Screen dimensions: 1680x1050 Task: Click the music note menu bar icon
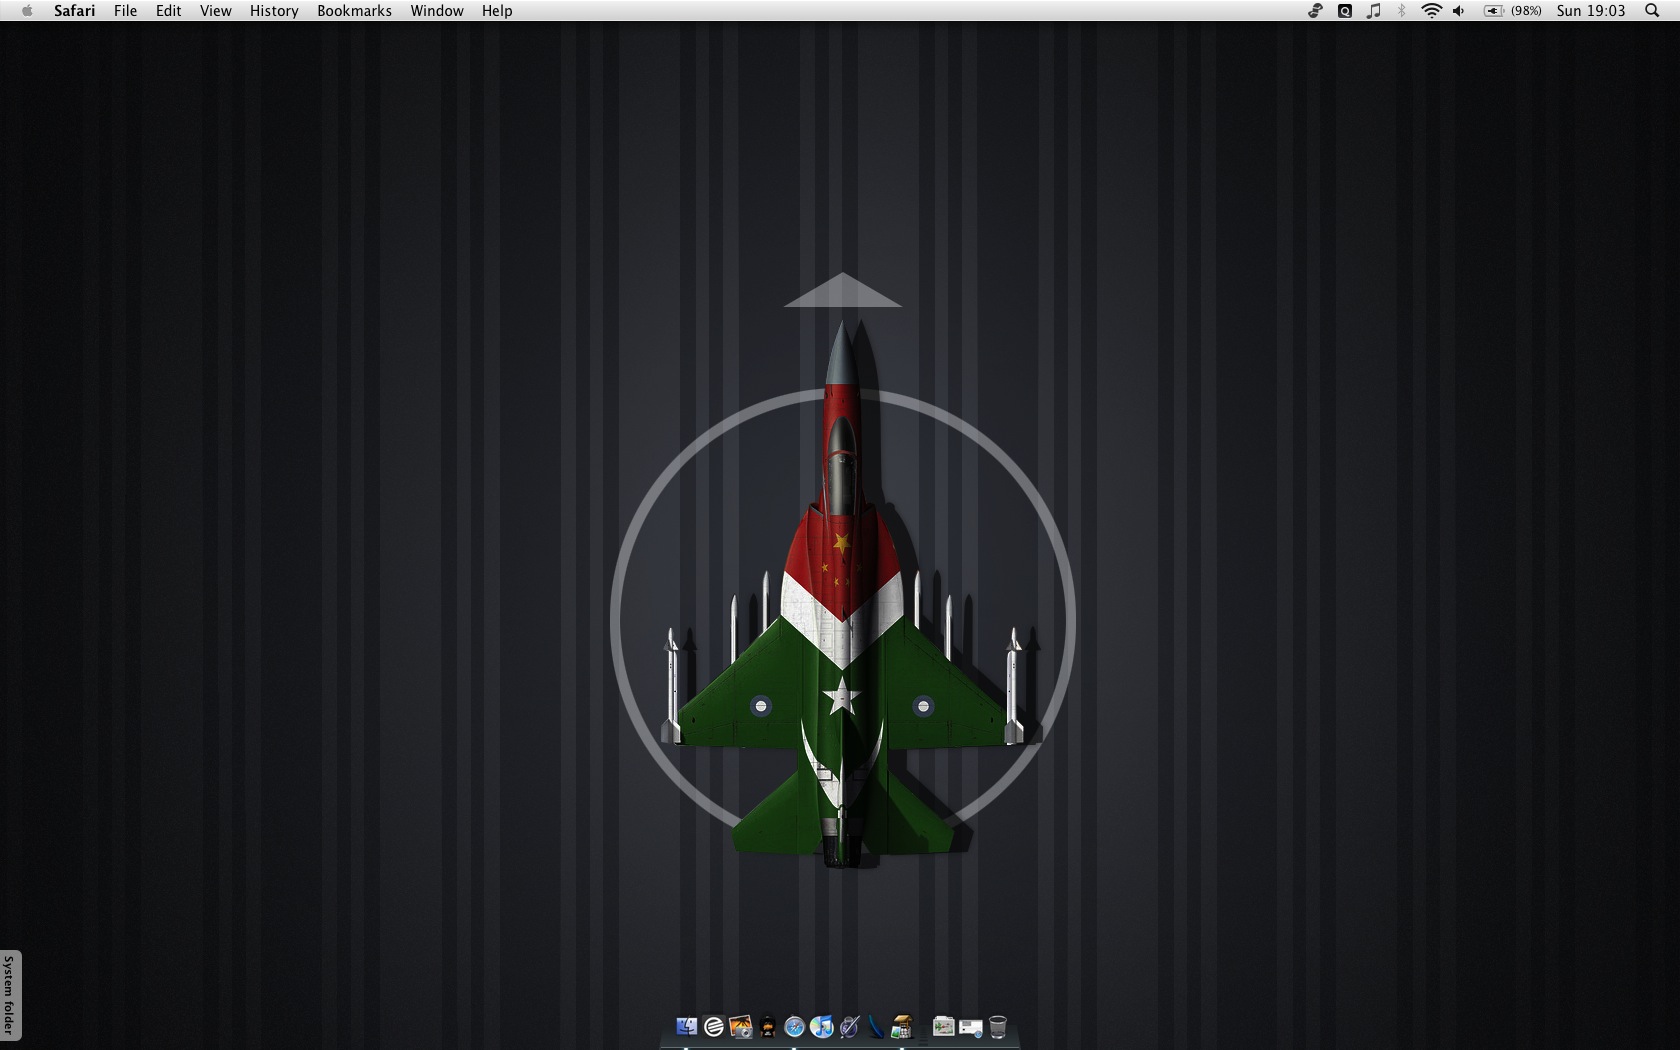[x=1374, y=11]
